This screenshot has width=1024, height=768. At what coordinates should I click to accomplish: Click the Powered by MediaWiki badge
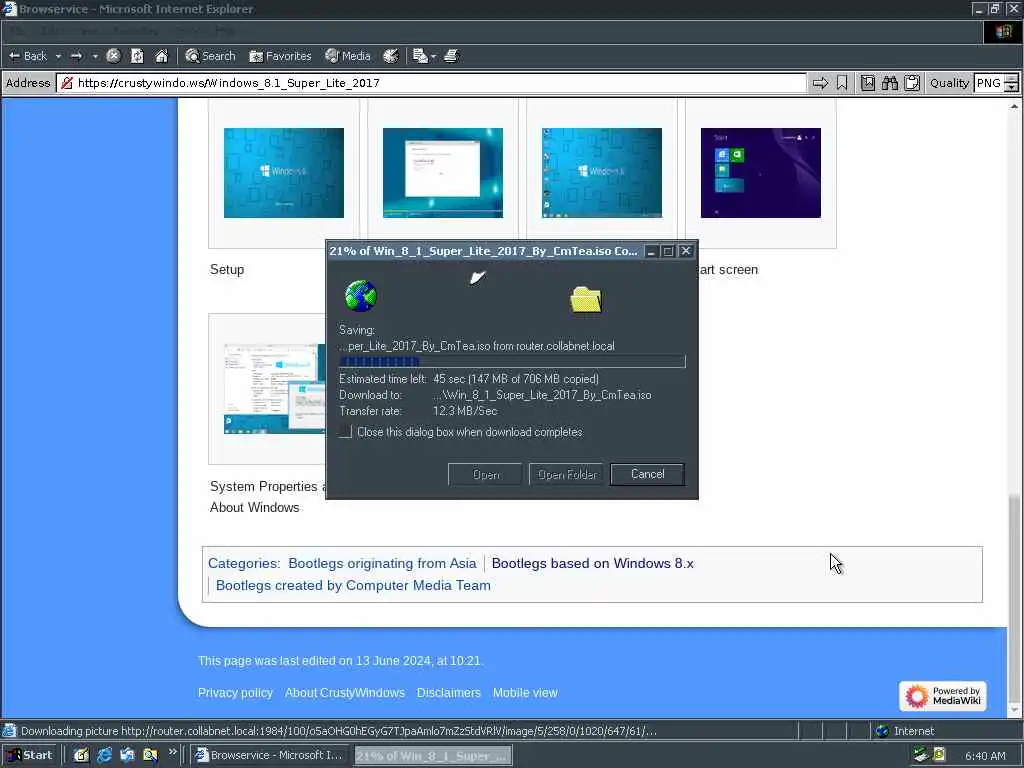tap(942, 696)
